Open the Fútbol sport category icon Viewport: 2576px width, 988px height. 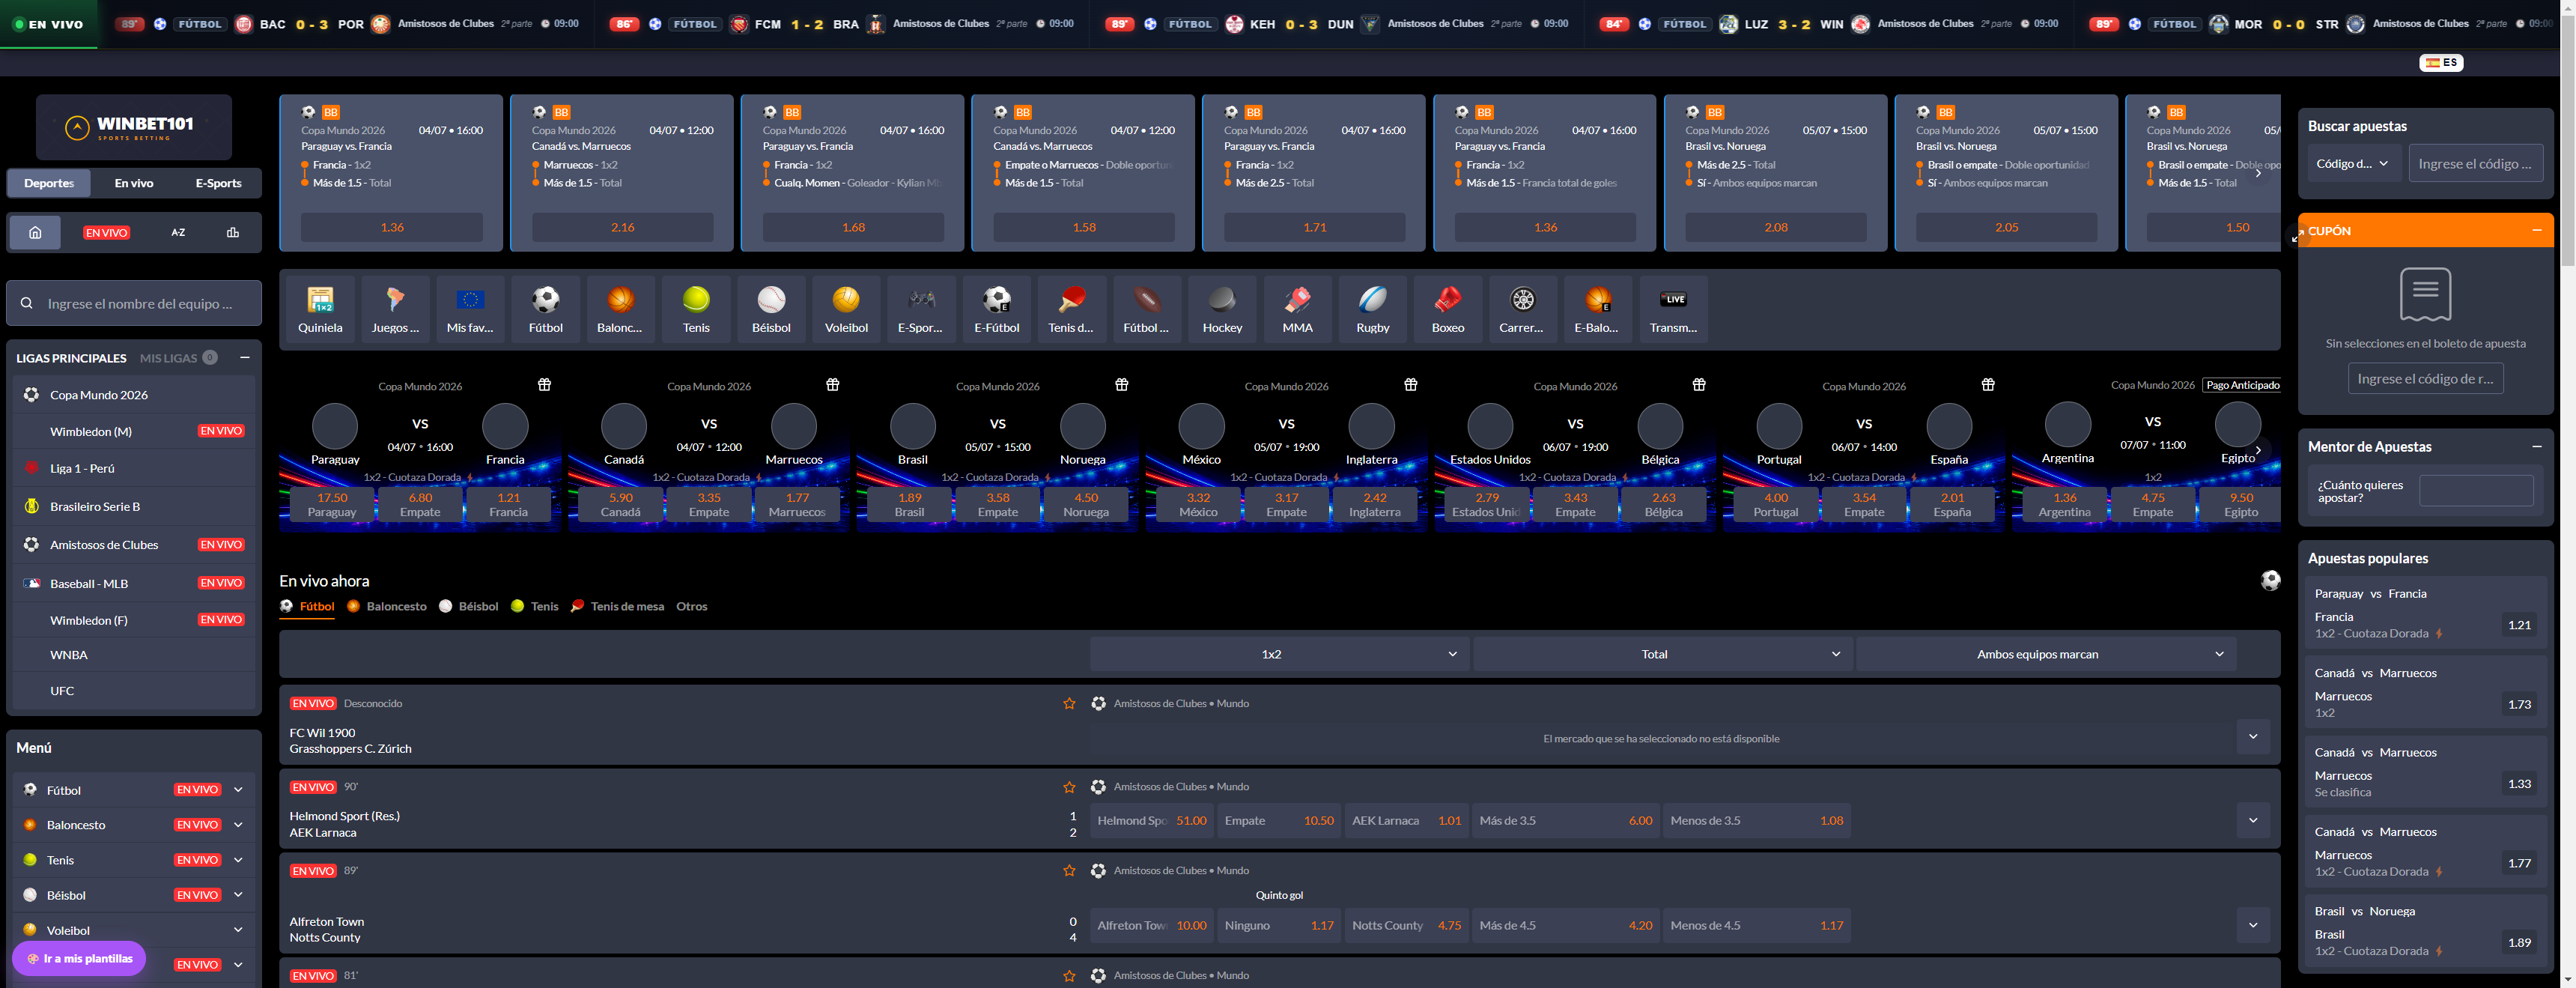(545, 309)
